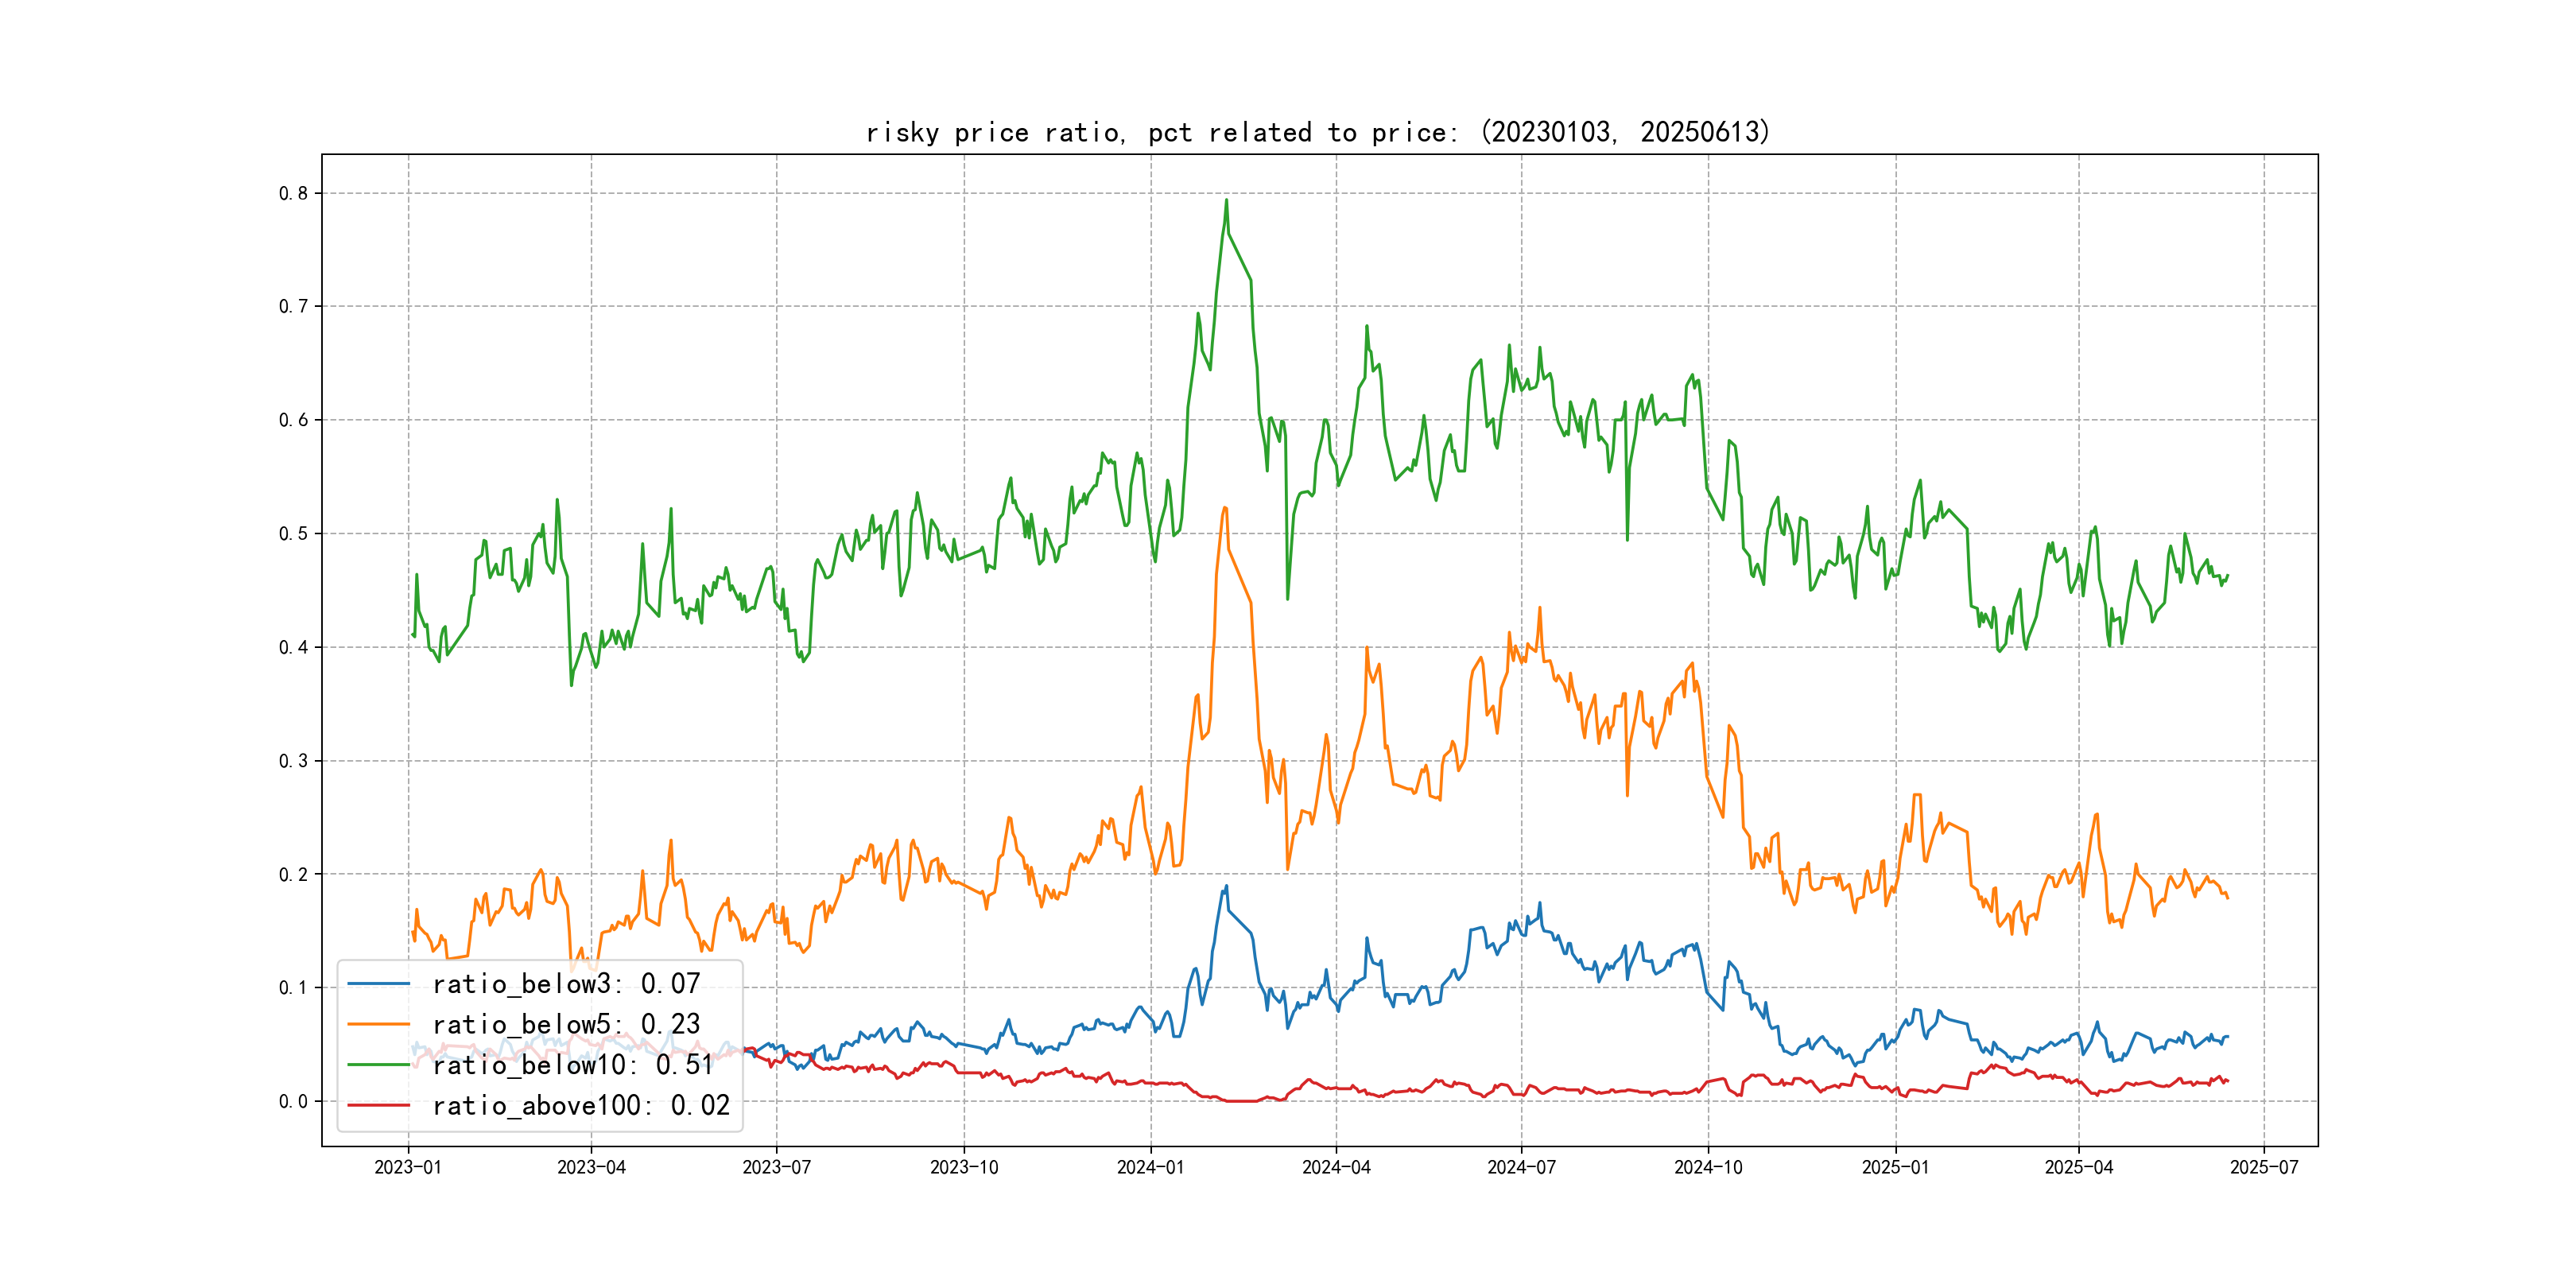
Task: Select legend label ratio_below5: 0.23
Action: [566, 1024]
